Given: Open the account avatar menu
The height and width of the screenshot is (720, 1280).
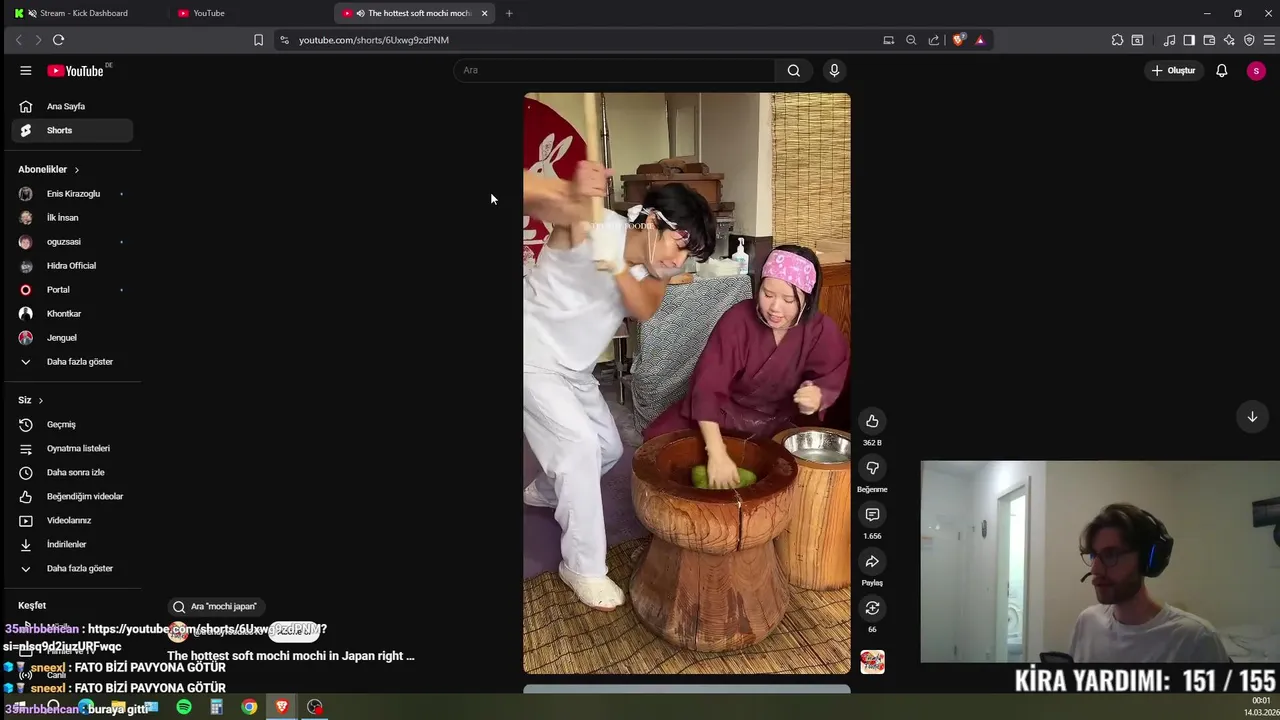Looking at the screenshot, I should coord(1256,70).
